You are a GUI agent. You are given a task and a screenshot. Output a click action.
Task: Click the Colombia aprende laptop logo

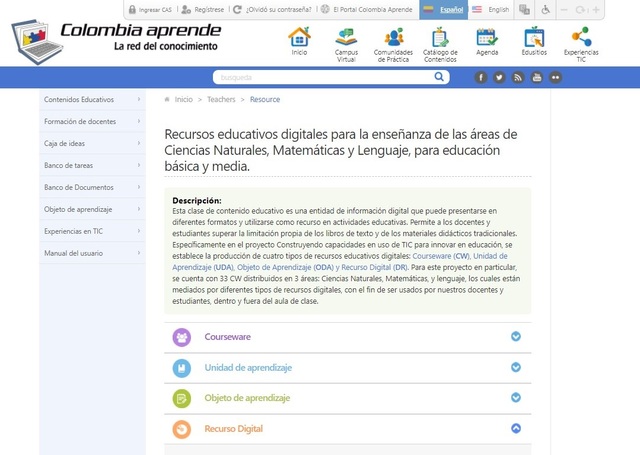[36, 41]
